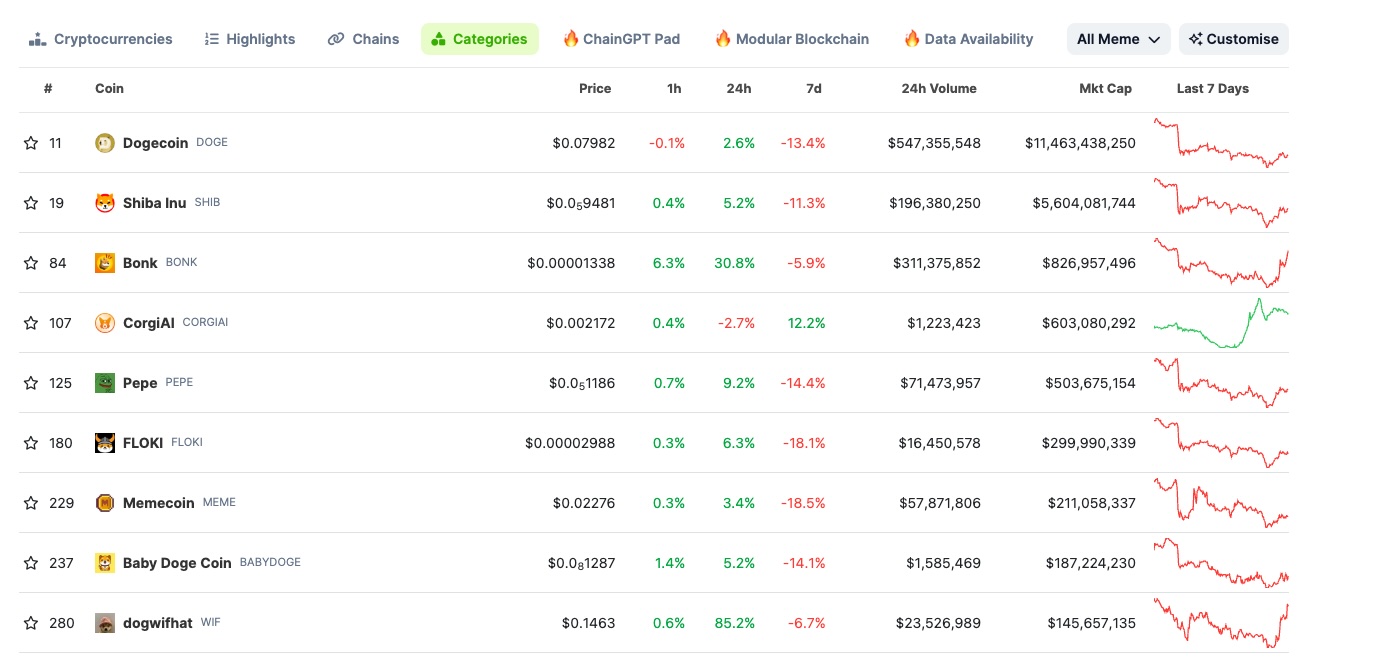The width and height of the screenshot is (1376, 657).
Task: Click the fire icon beside ChainGPT Pad
Action: pos(571,38)
